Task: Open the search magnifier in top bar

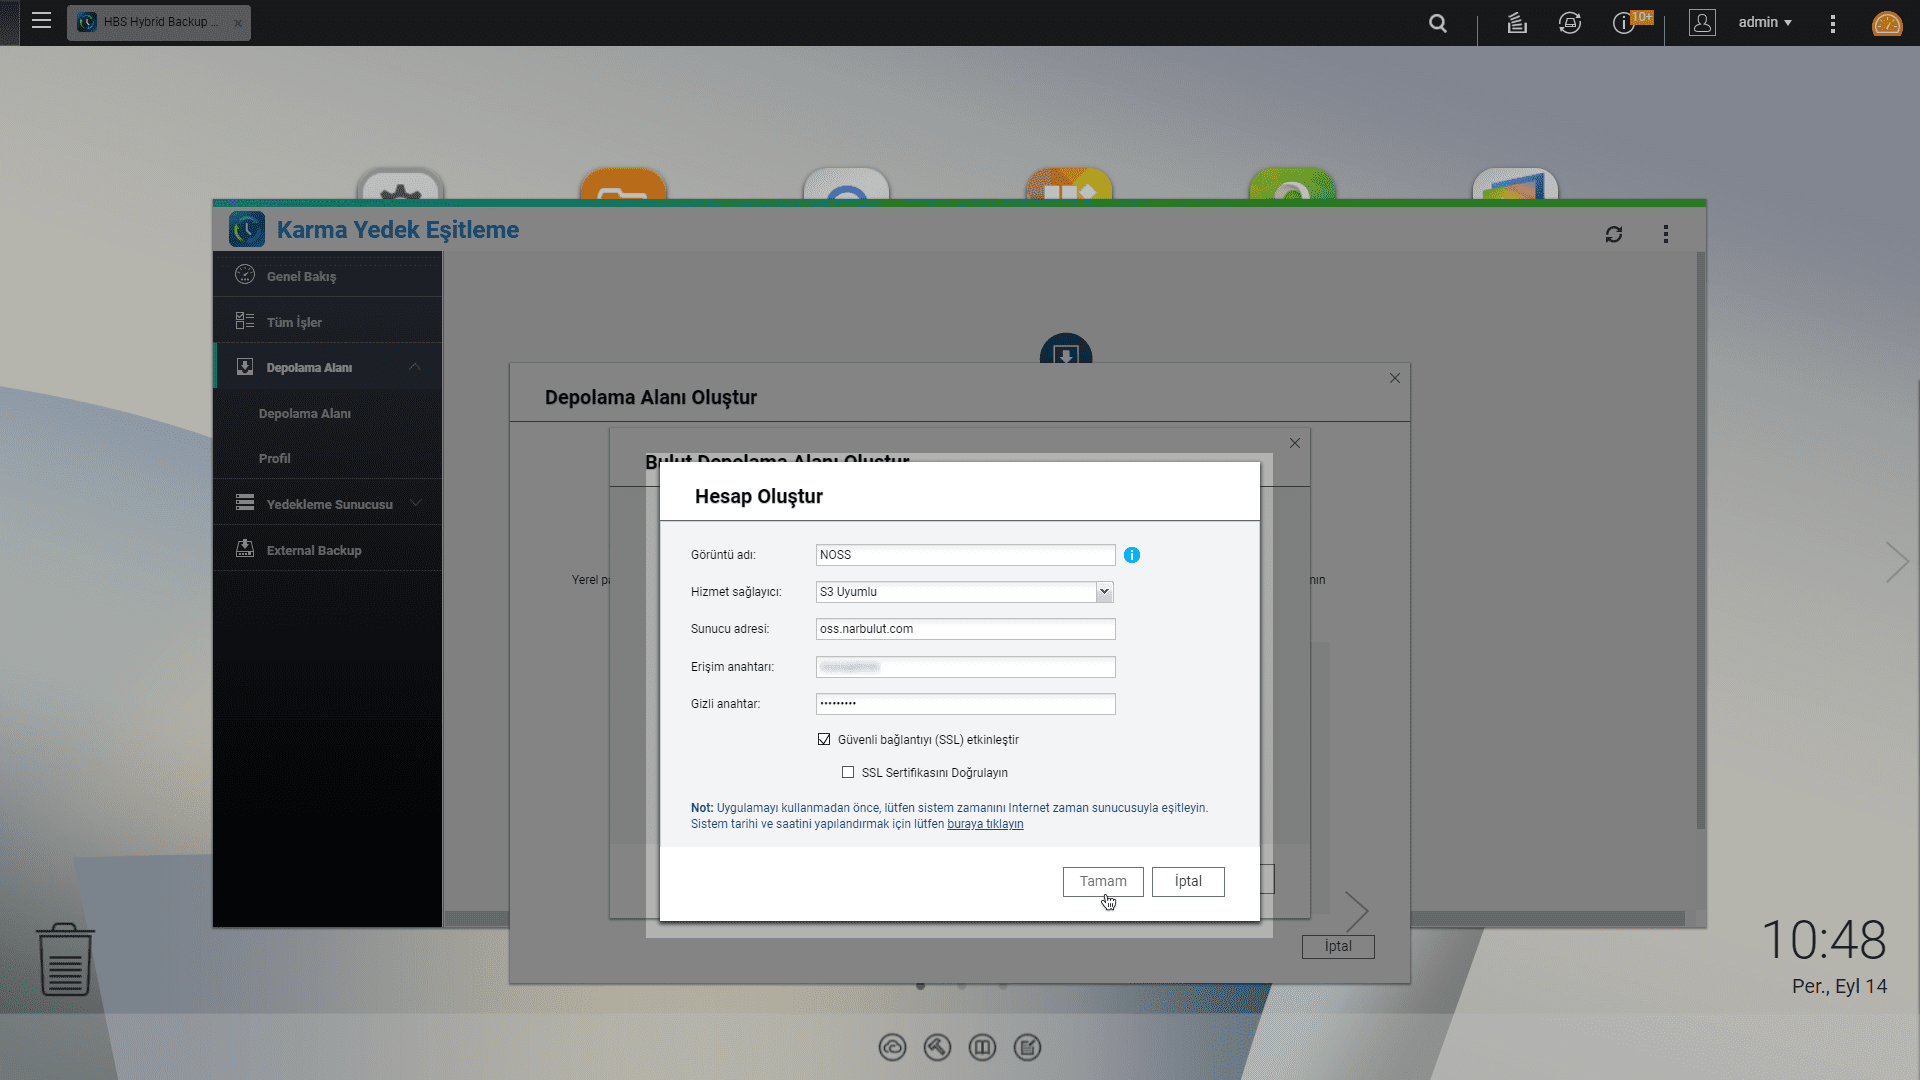Action: tap(1438, 22)
